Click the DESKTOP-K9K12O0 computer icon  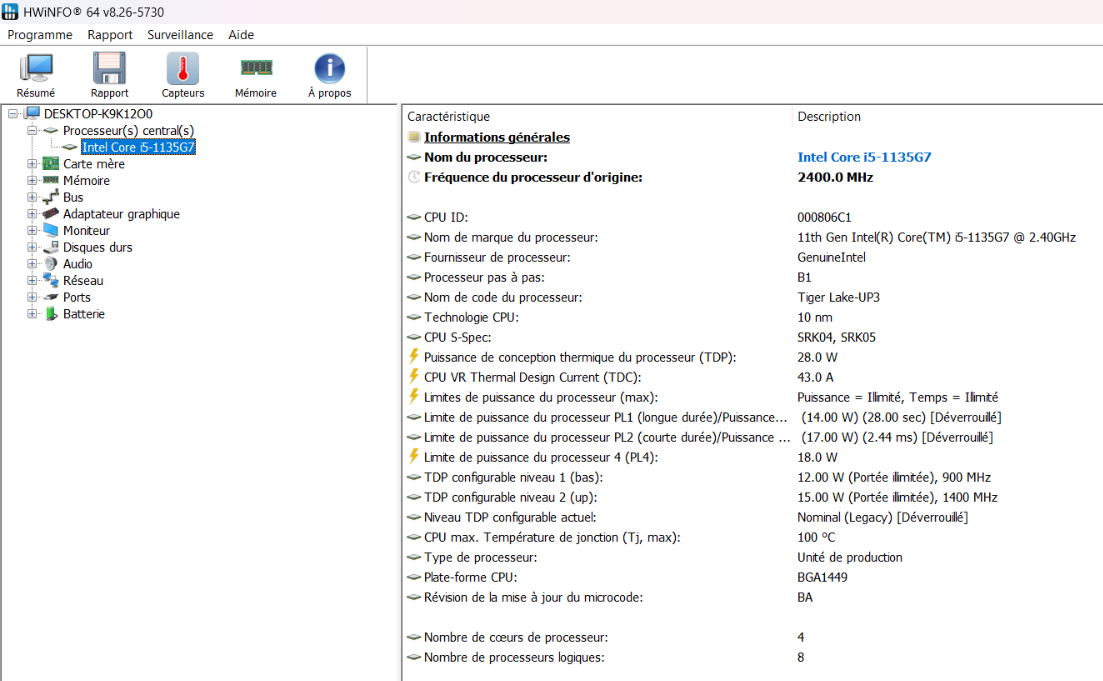(x=32, y=113)
